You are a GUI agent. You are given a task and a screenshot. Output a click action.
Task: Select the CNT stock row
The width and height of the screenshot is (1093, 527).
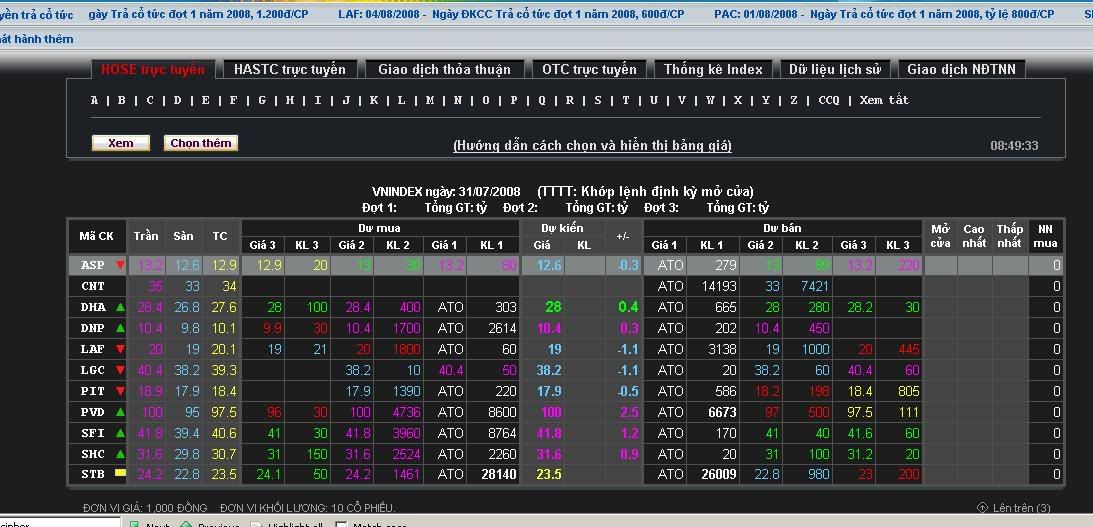click(93, 286)
